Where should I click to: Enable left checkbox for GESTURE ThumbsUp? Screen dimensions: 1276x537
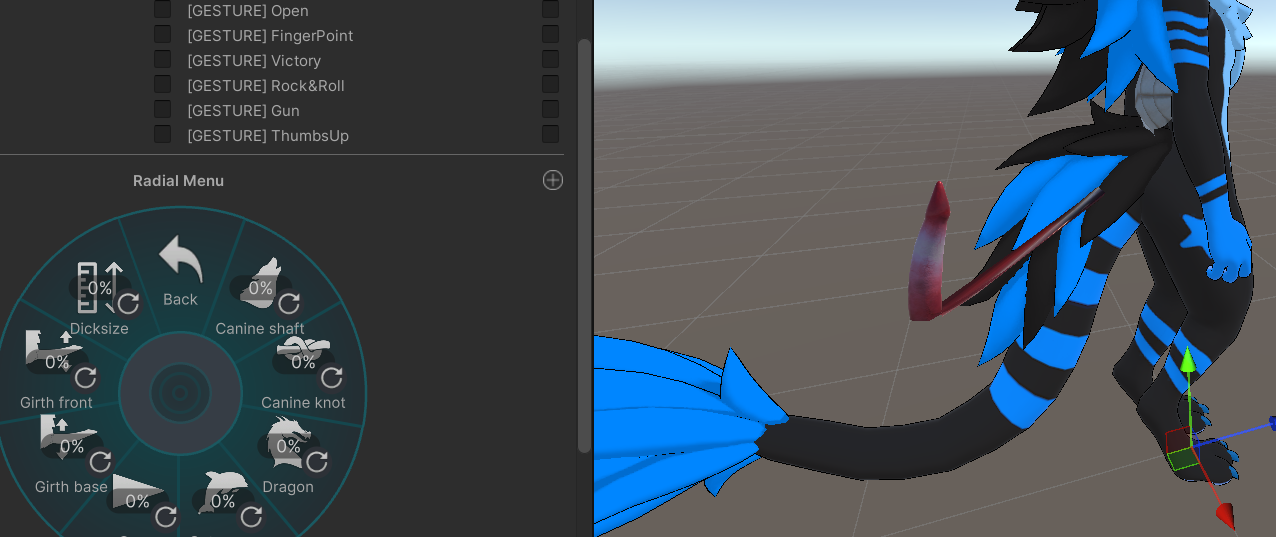(x=162, y=135)
